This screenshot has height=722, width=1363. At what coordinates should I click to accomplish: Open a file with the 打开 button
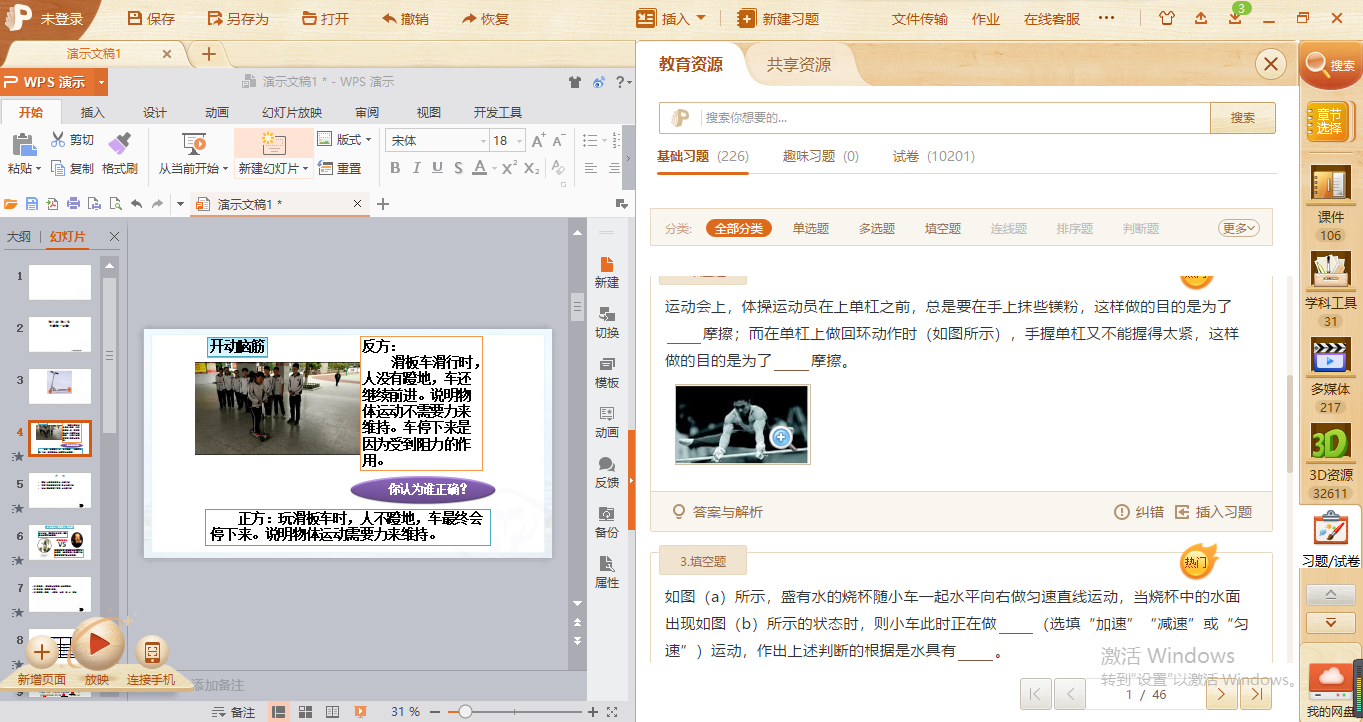(x=325, y=18)
